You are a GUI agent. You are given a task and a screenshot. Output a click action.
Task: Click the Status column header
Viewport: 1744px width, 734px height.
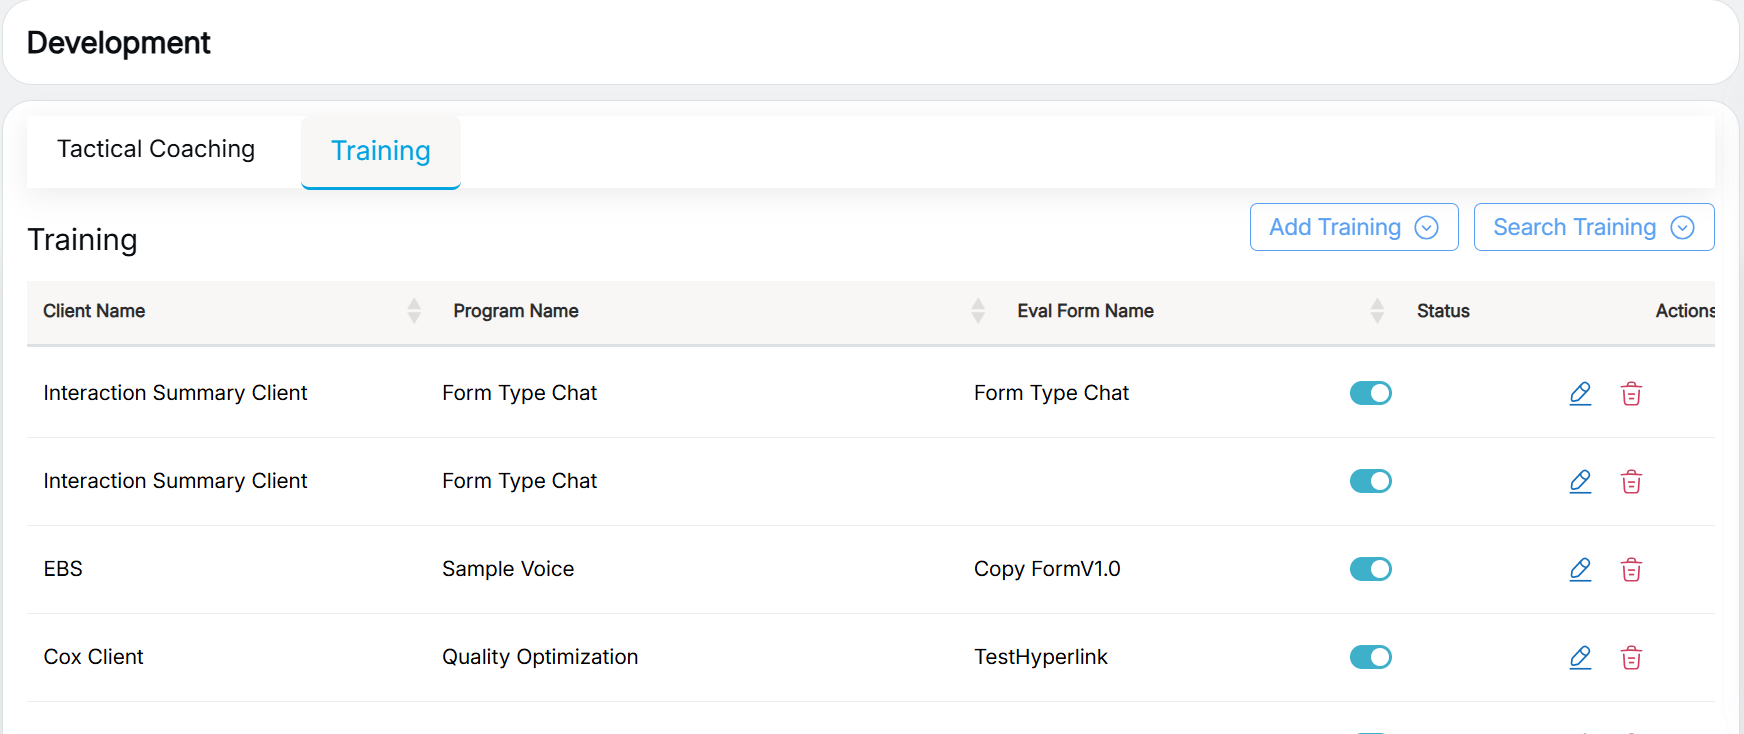tap(1443, 311)
